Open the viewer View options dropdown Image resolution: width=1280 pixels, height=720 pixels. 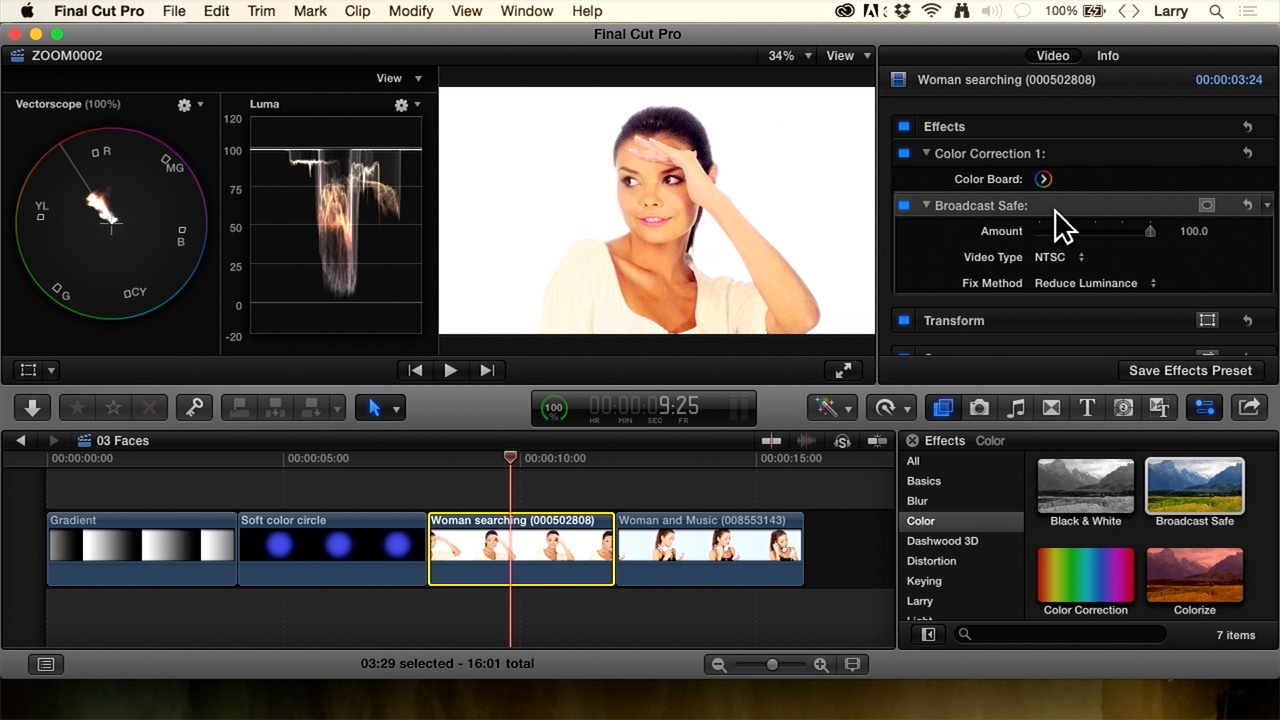[x=848, y=56]
